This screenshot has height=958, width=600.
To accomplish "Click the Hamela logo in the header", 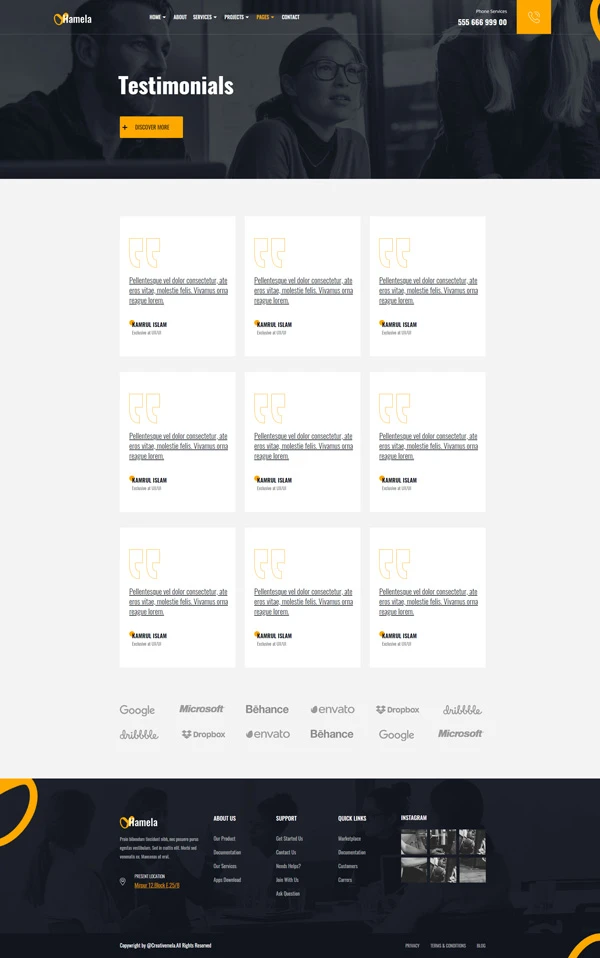I will [73, 18].
